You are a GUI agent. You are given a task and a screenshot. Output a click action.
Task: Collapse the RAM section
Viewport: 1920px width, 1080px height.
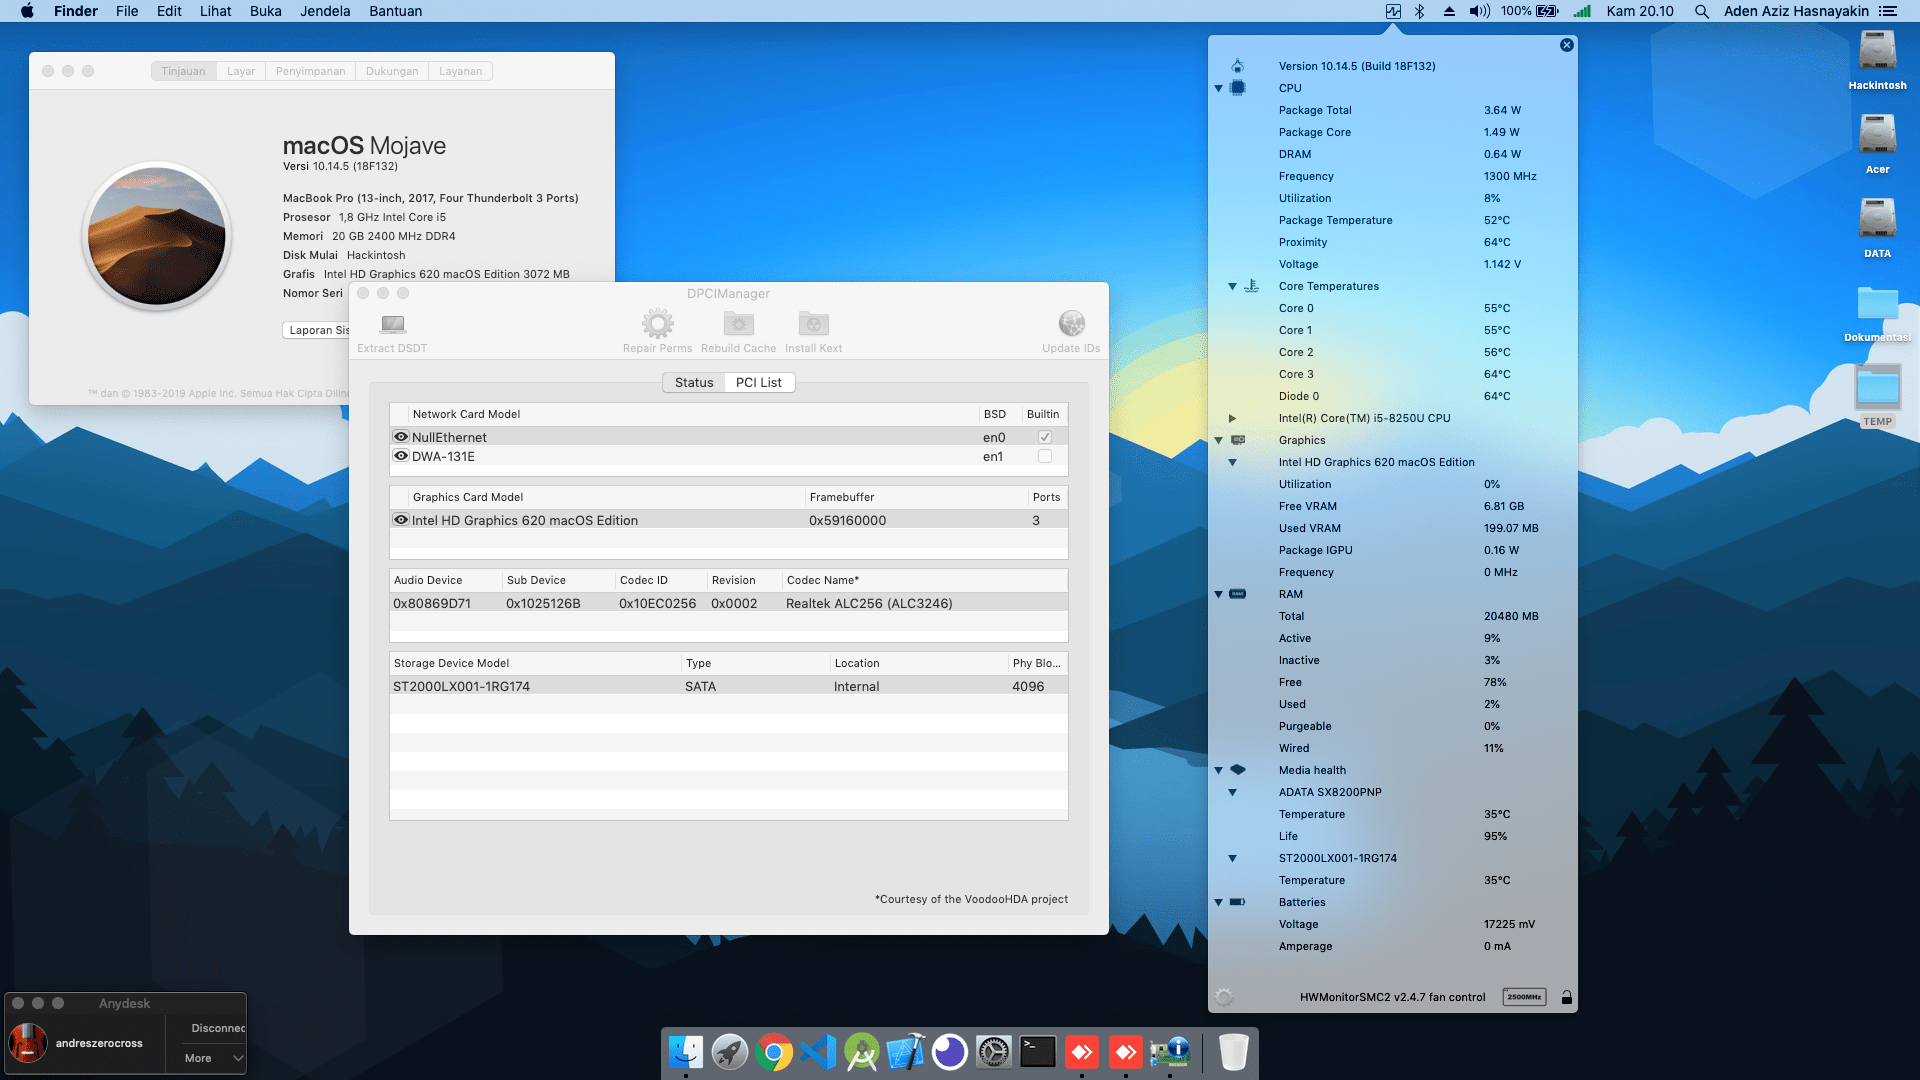pyautogui.click(x=1218, y=594)
